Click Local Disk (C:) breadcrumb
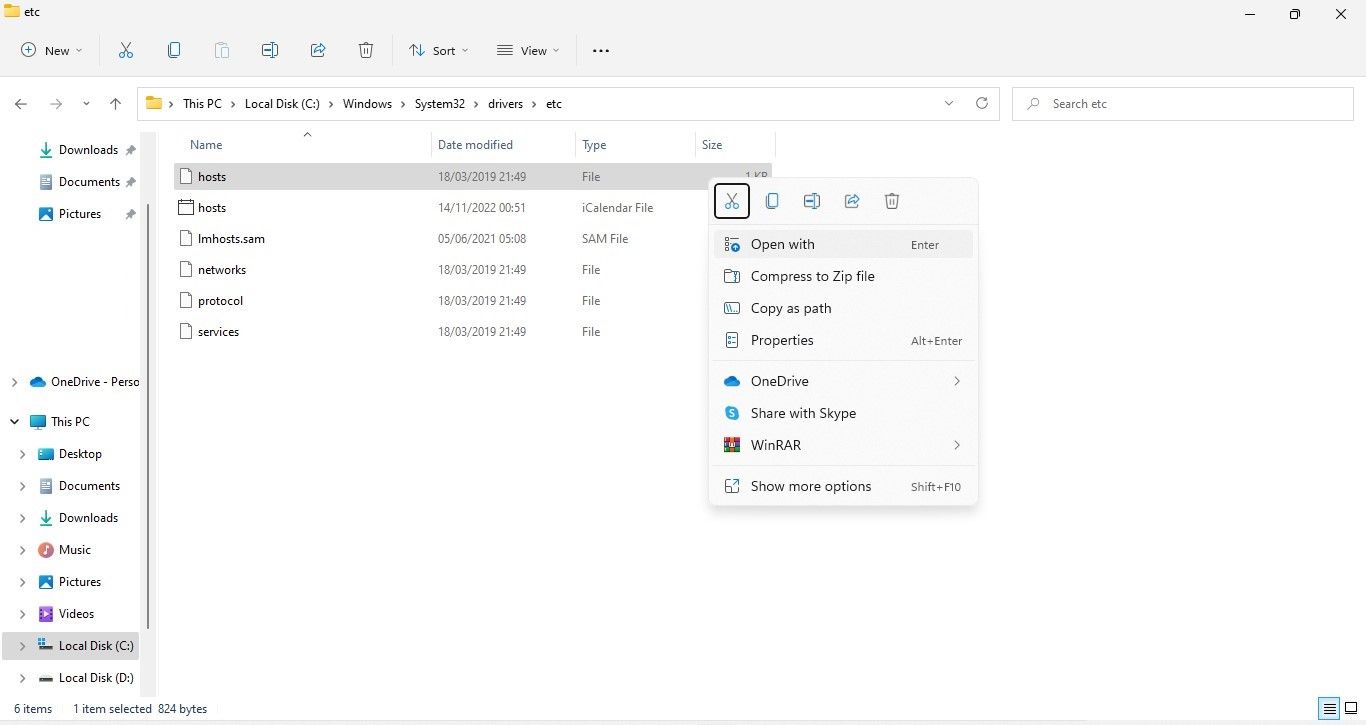Image resolution: width=1366 pixels, height=725 pixels. (283, 104)
